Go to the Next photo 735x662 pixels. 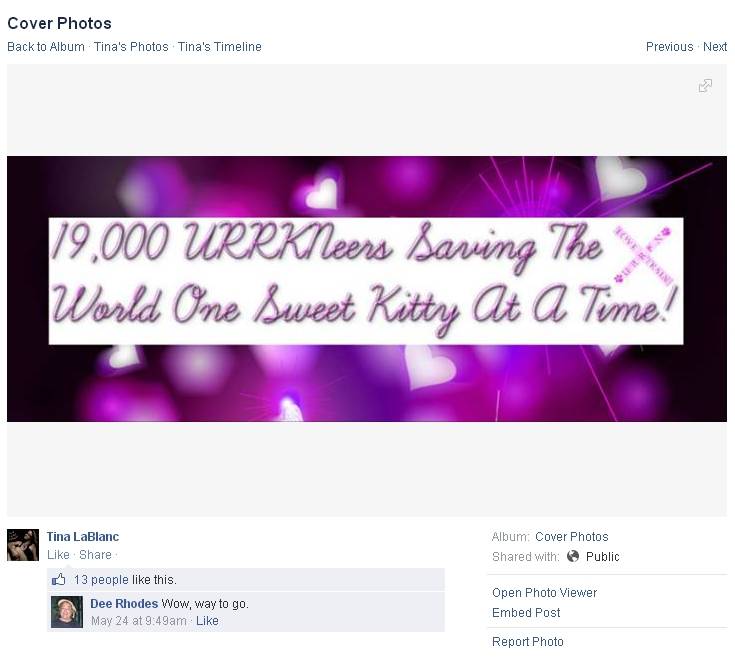tap(715, 47)
